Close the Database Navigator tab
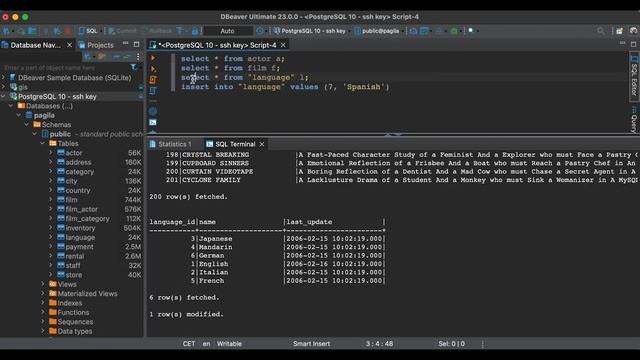Screen dimensions: 640x360 (69, 45)
